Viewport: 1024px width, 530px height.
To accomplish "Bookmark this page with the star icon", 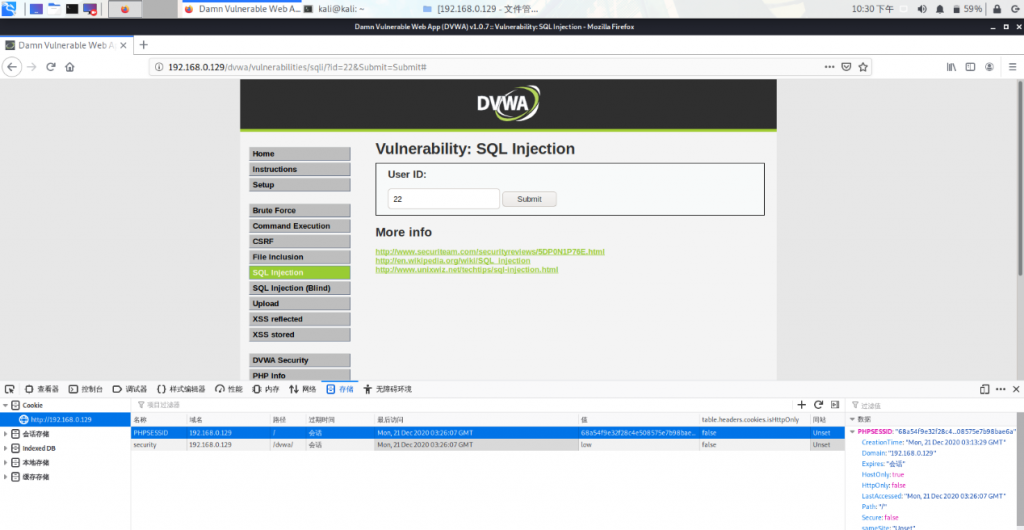I will tap(863, 67).
